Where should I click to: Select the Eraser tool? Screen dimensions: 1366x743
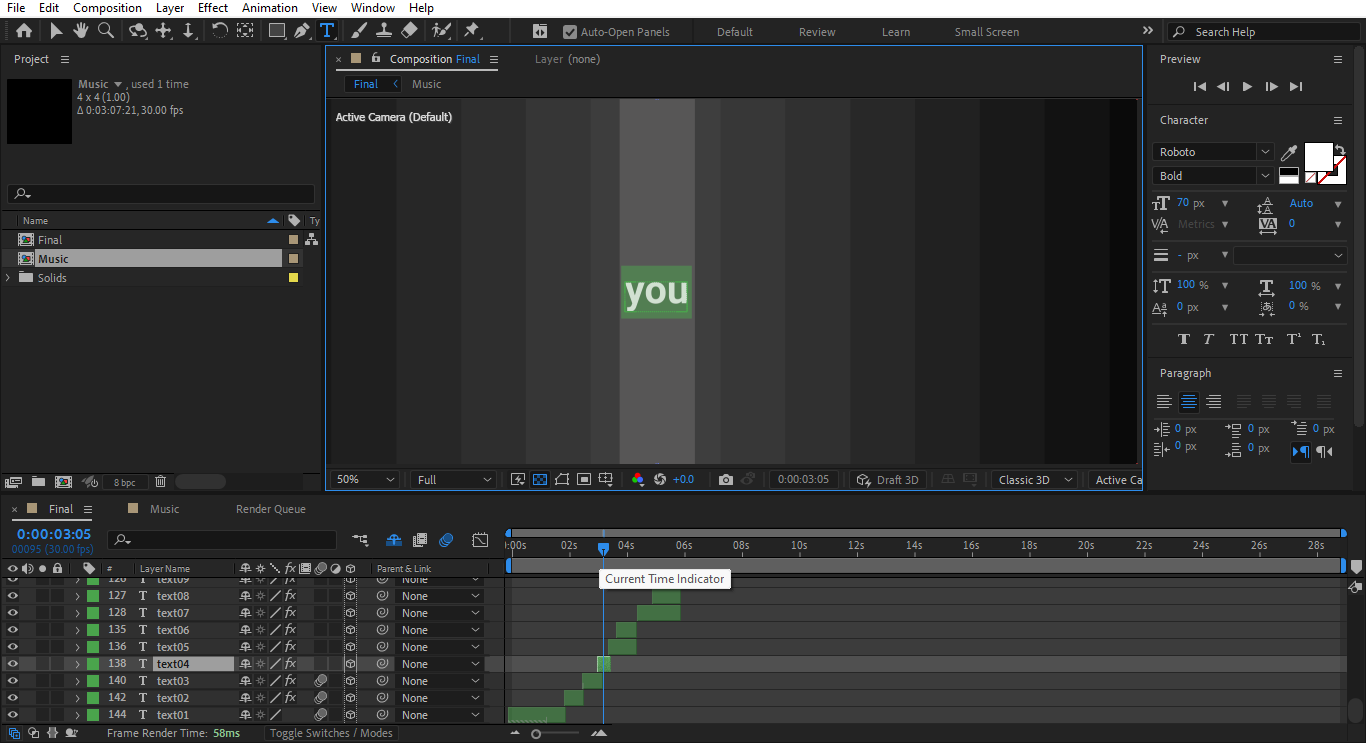point(408,31)
